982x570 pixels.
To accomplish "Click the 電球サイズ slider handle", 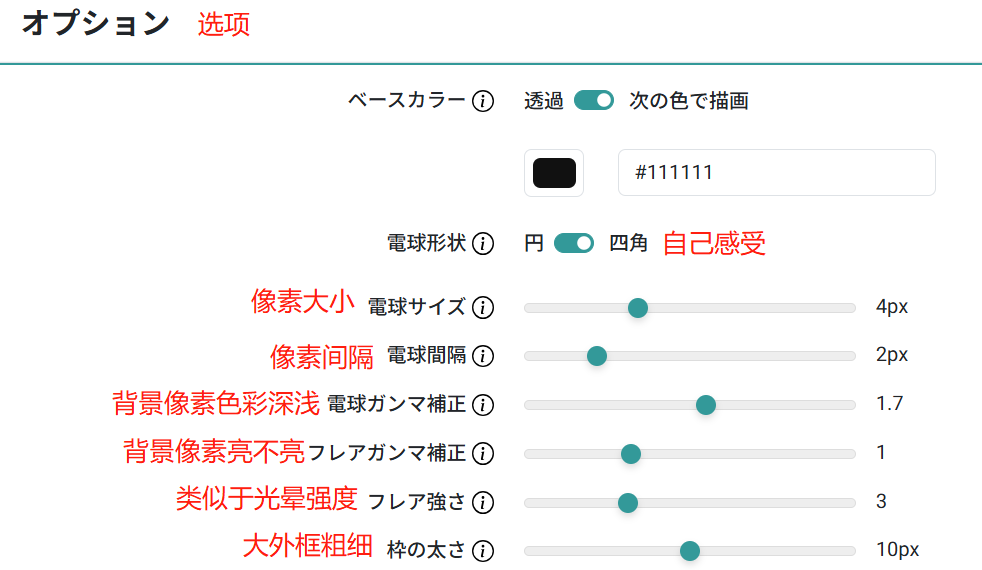I will [x=638, y=308].
